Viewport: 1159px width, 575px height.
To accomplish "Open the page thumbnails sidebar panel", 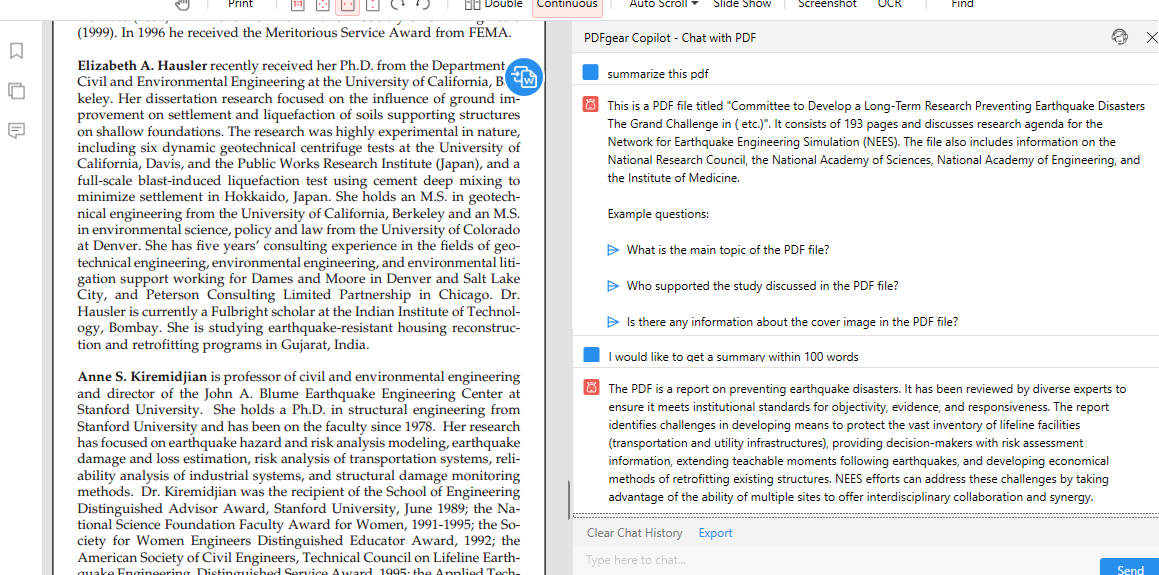I will click(x=16, y=91).
